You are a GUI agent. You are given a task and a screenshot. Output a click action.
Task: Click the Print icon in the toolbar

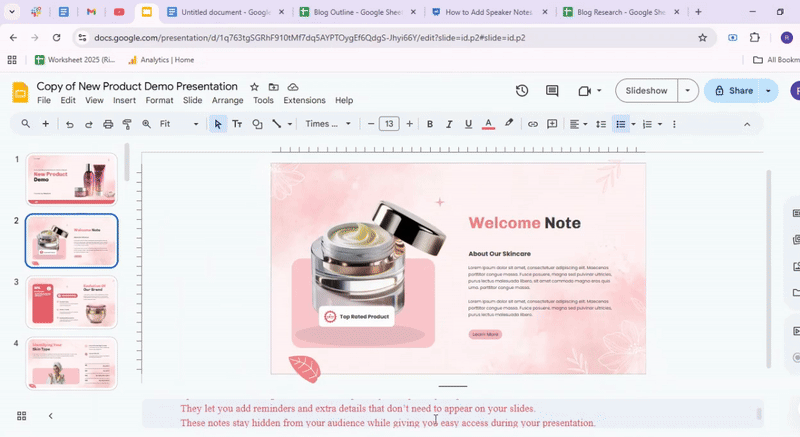point(108,124)
